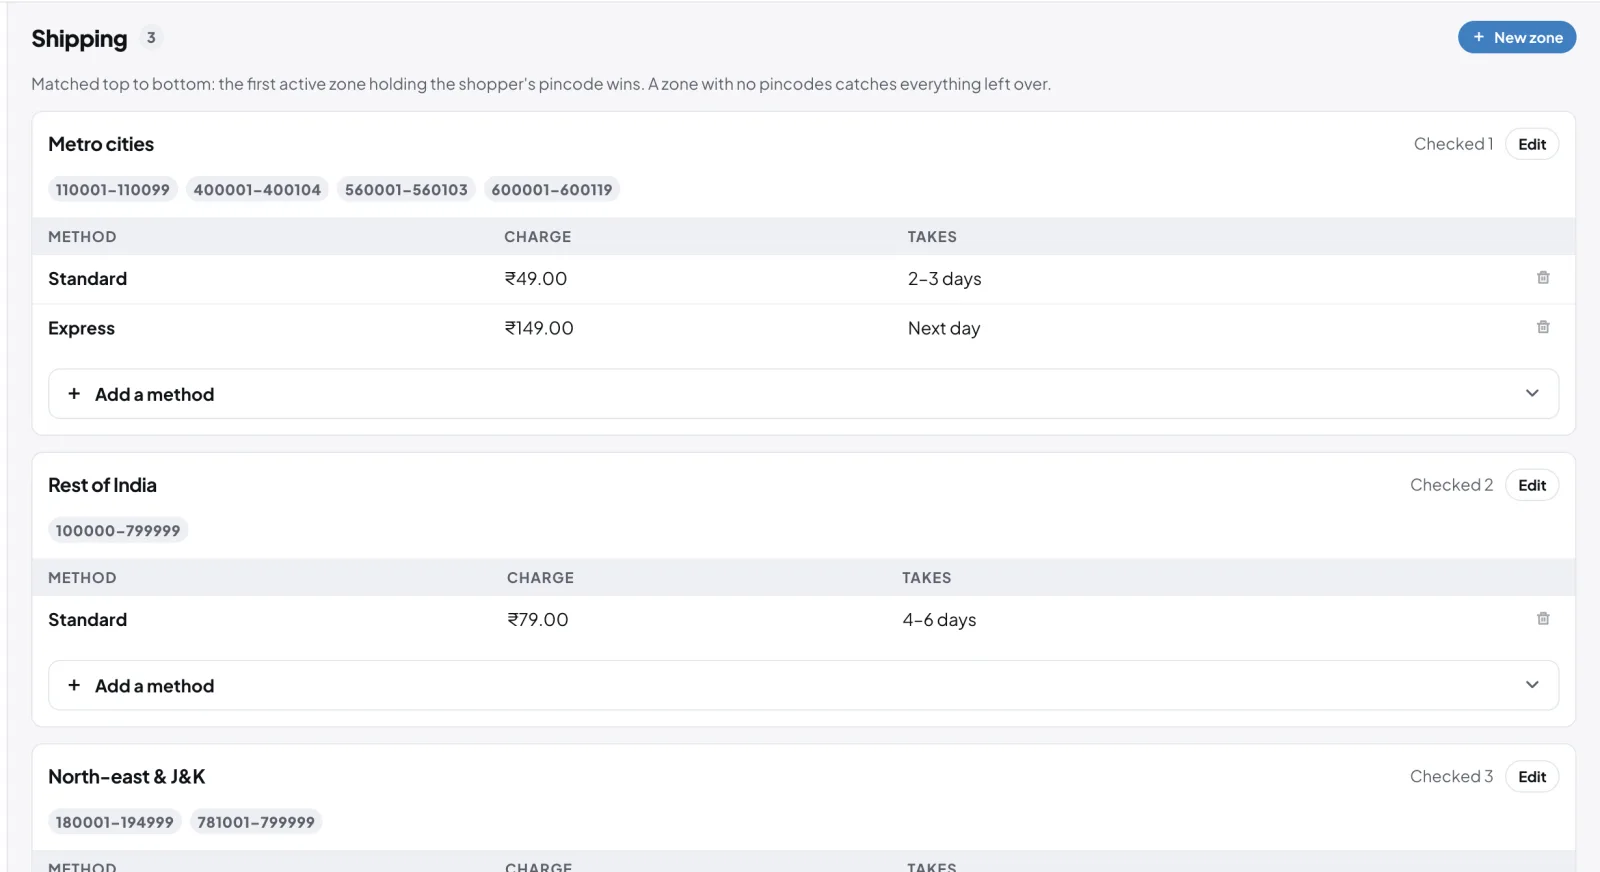
Task: Click the Metro cities zone title
Action: 101,144
